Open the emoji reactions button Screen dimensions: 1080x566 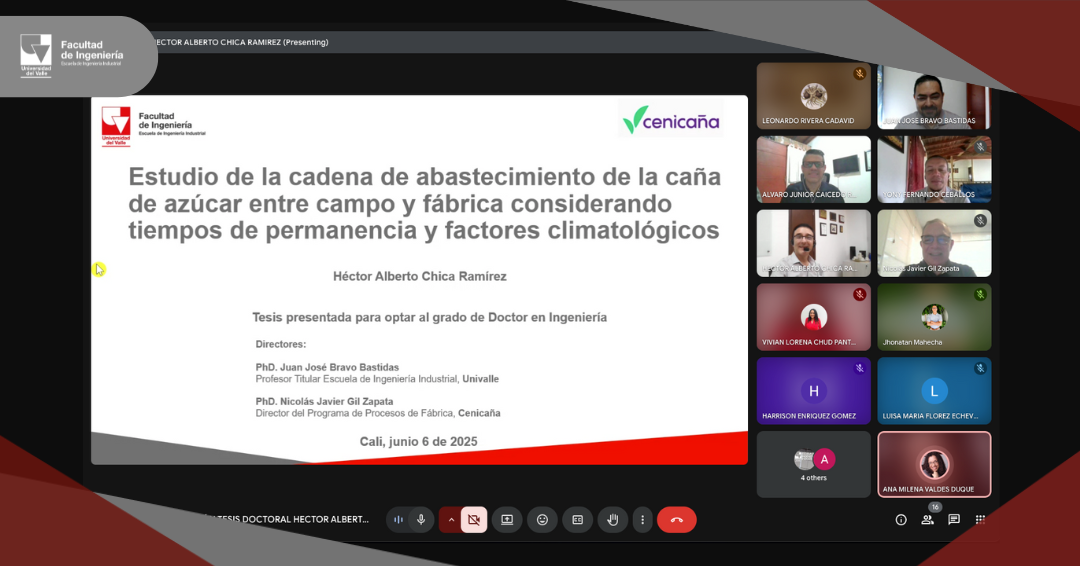point(542,520)
